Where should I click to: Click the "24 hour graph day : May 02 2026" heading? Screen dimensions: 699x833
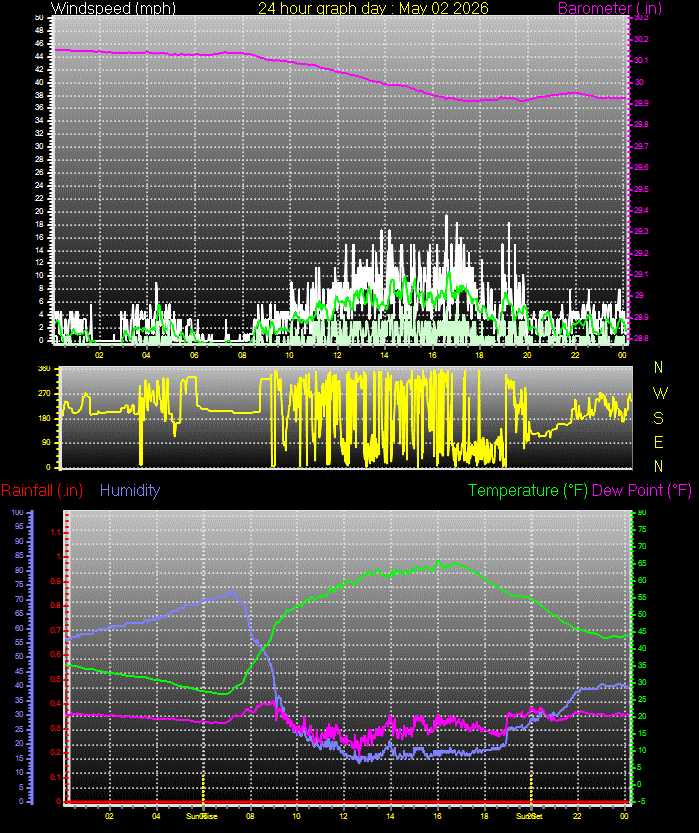click(373, 8)
